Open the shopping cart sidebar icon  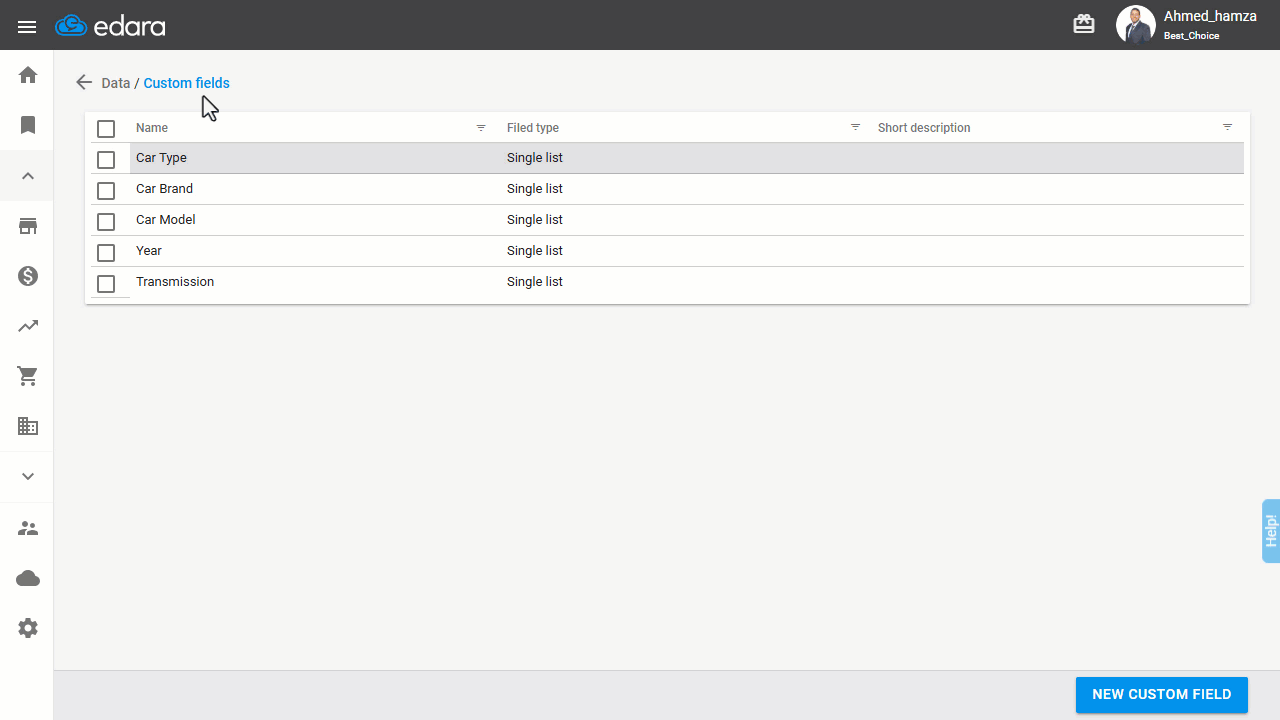(x=28, y=376)
